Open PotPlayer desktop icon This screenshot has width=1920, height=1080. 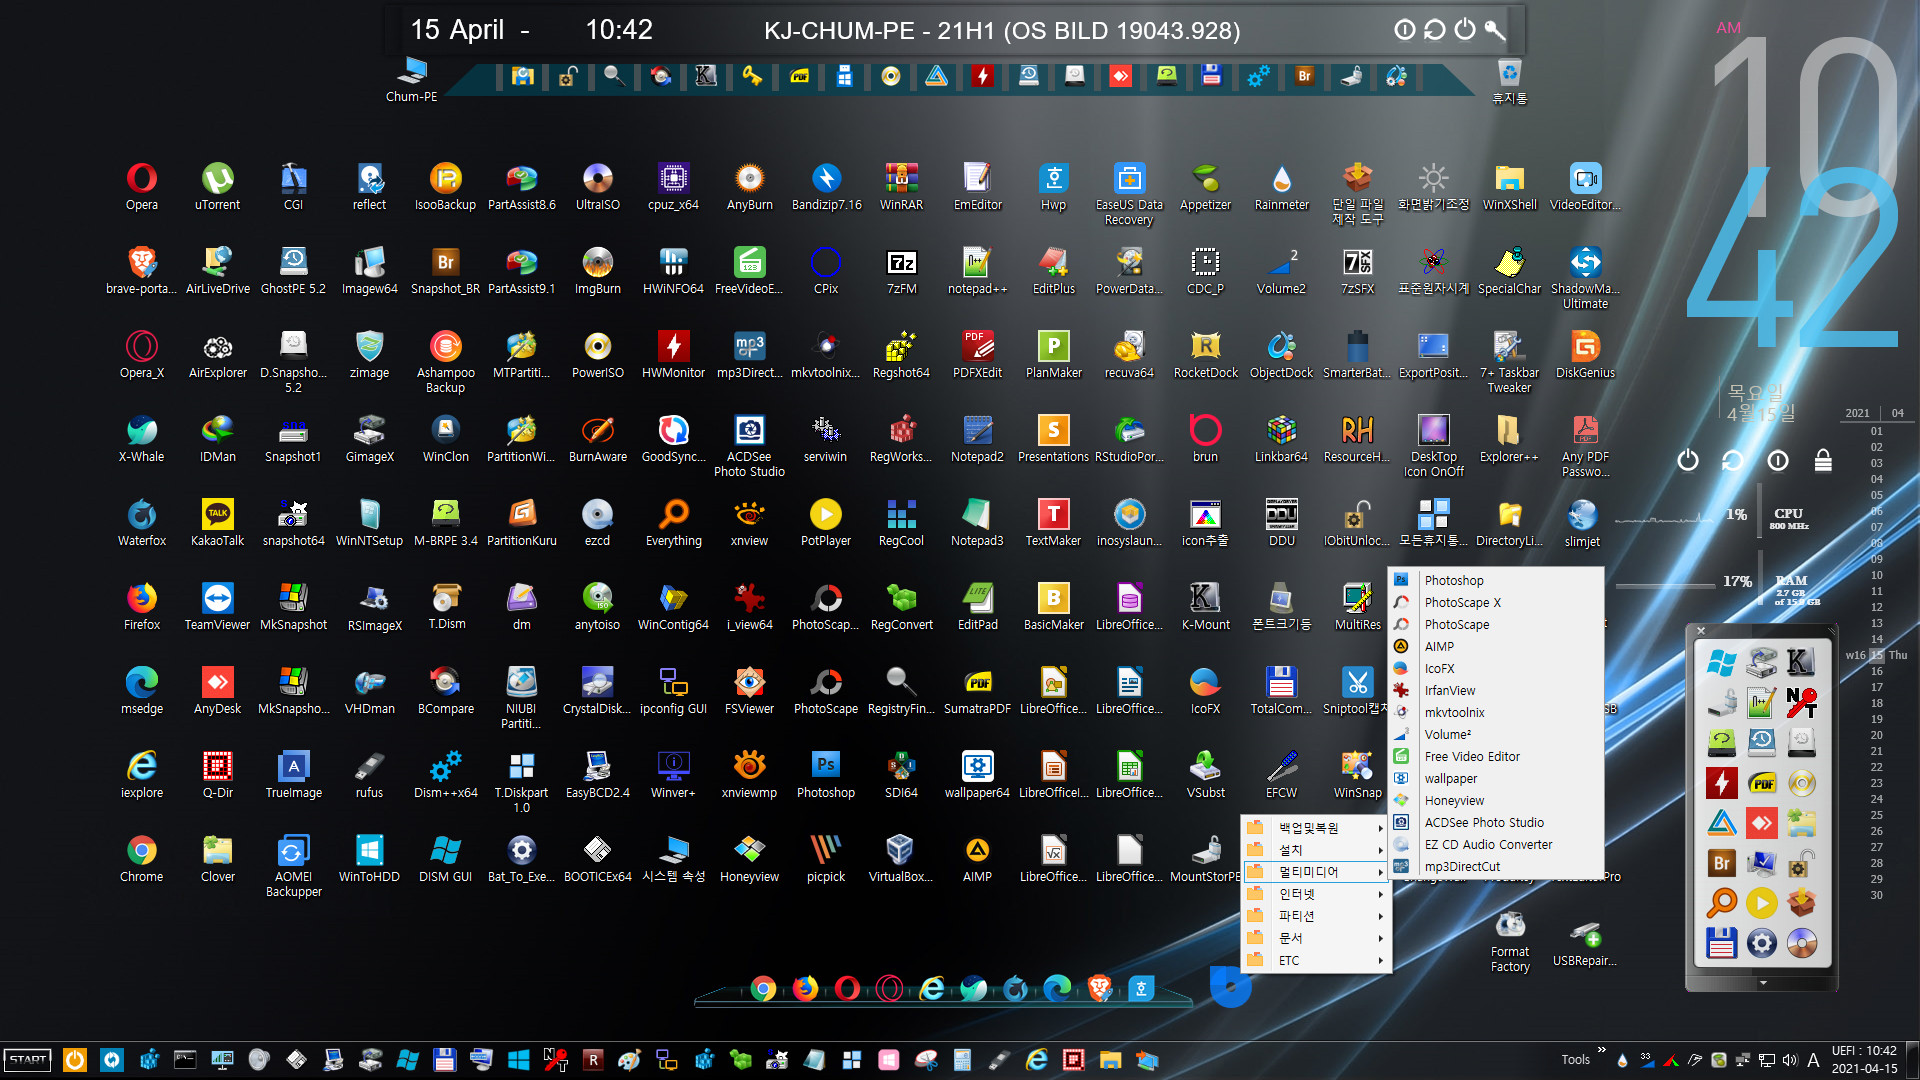tap(825, 522)
